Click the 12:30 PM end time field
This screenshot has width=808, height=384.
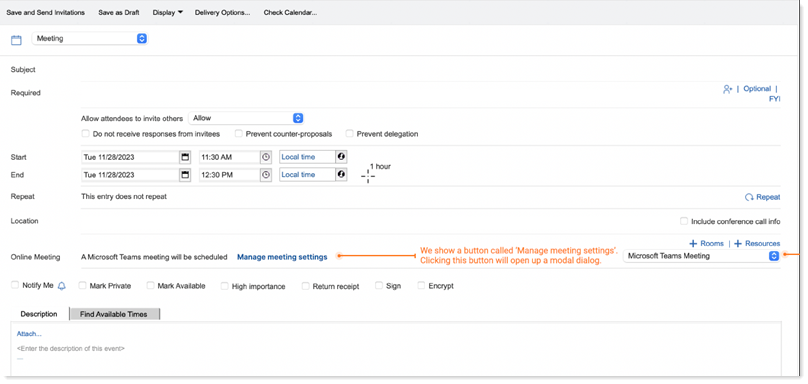[230, 175]
